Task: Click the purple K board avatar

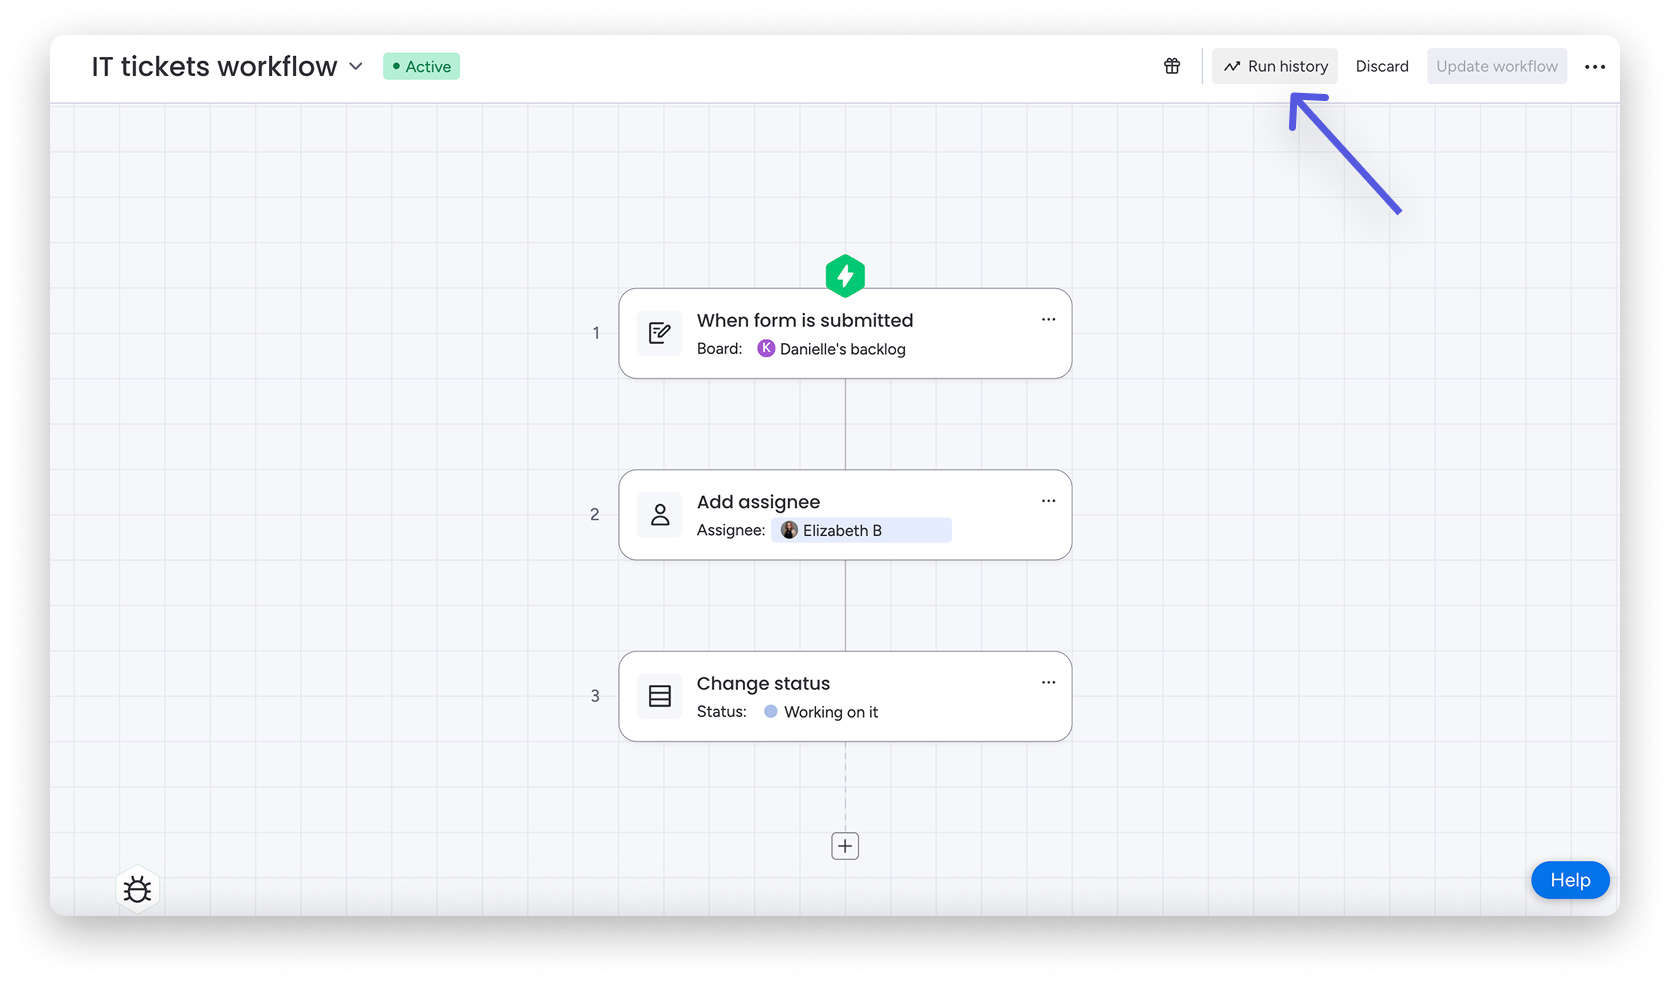Action: click(x=766, y=348)
